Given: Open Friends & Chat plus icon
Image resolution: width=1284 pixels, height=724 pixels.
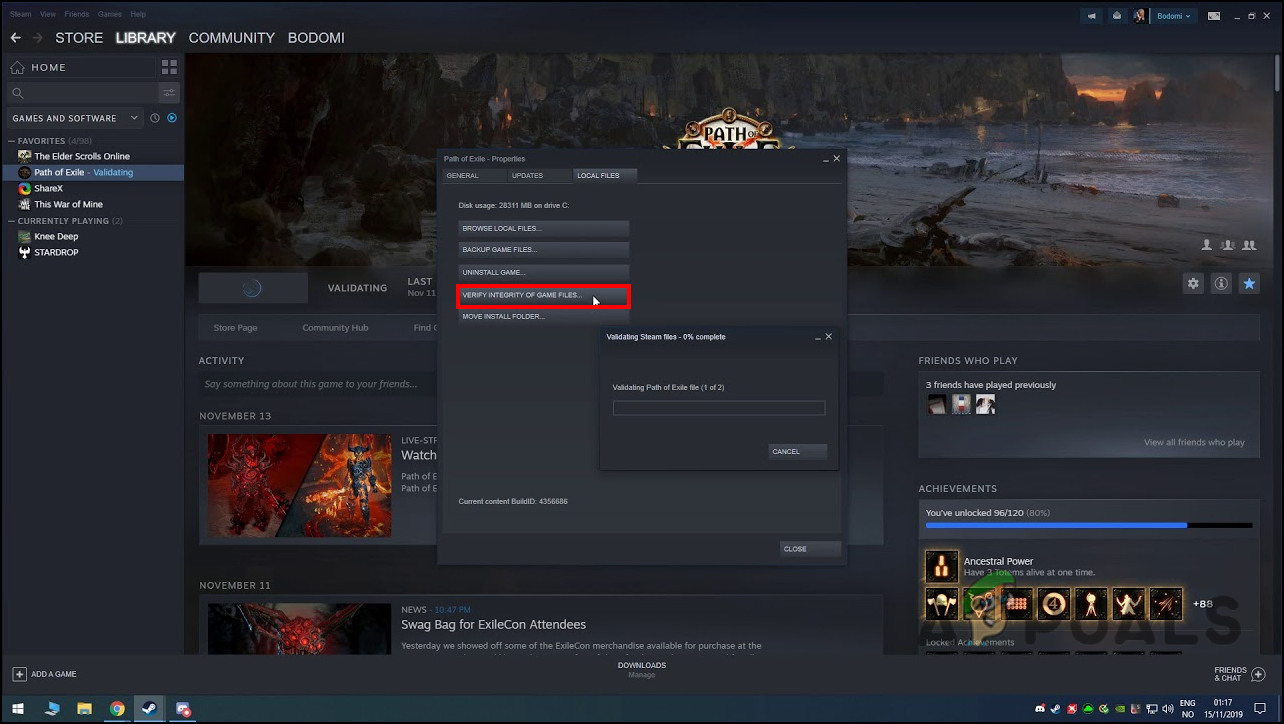Looking at the screenshot, I should pos(1260,674).
